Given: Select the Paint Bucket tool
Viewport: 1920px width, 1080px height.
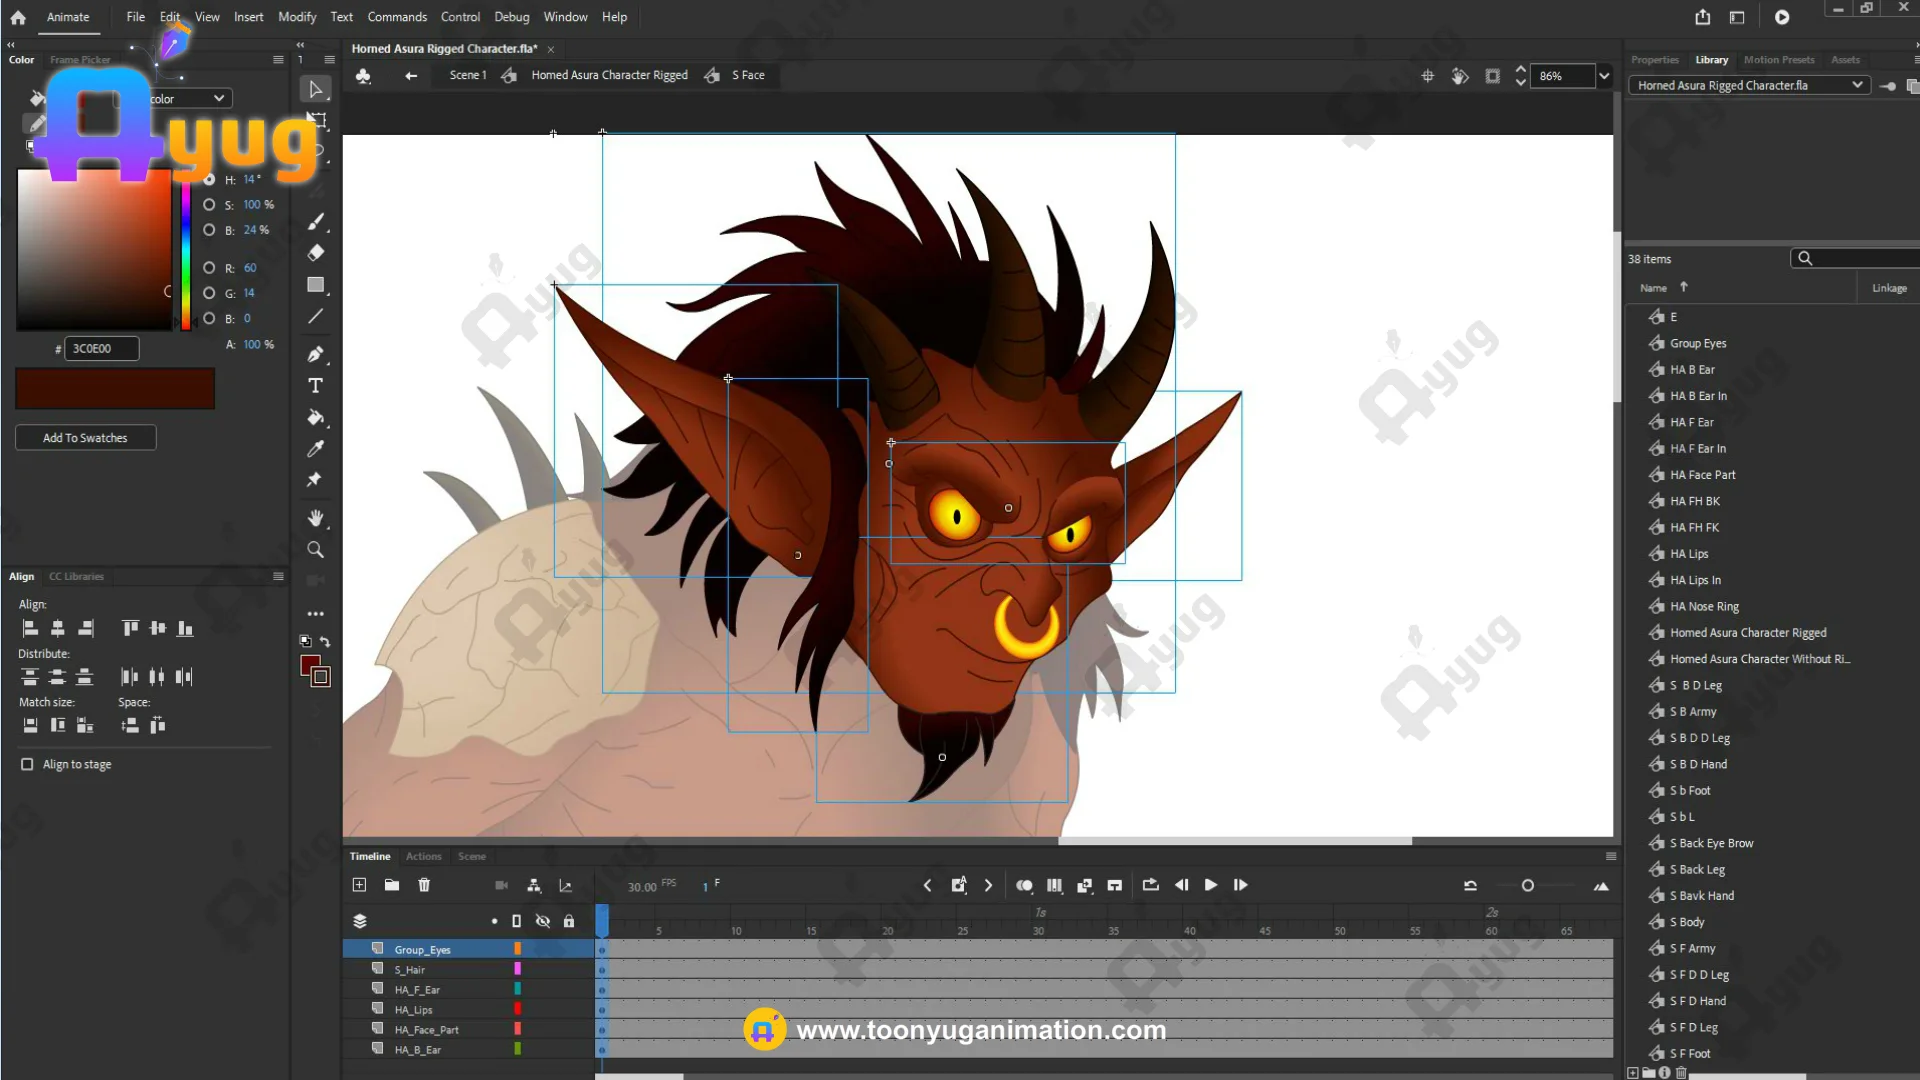Looking at the screenshot, I should [x=315, y=418].
